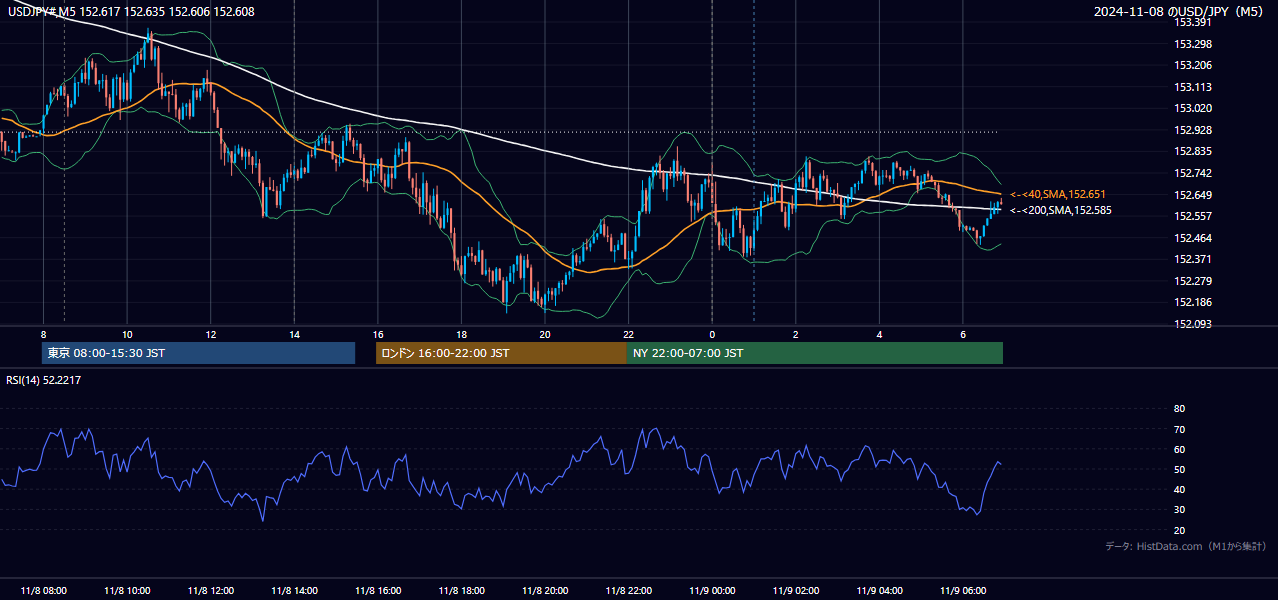The height and width of the screenshot is (600, 1278).
Task: Click price level 153.298 on the axis
Action: click(1193, 44)
